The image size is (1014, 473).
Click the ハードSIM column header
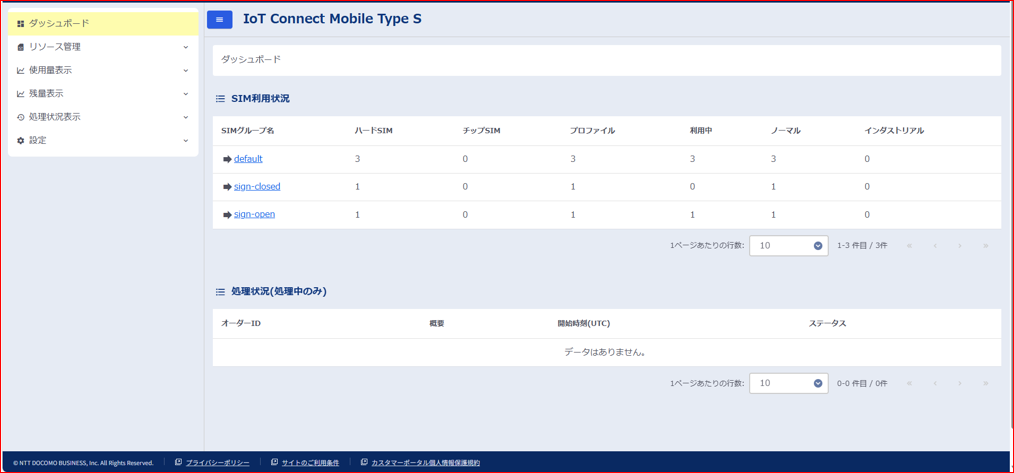tap(374, 131)
